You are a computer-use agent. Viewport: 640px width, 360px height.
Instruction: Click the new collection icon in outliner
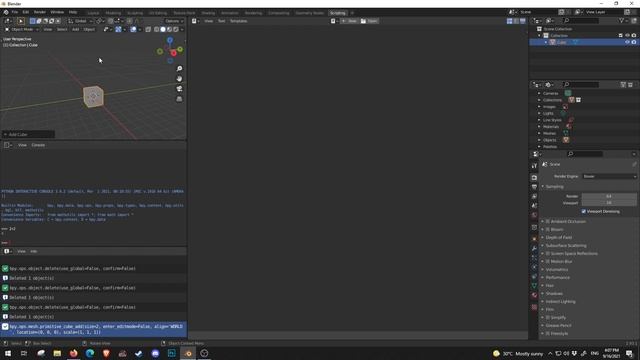point(634,20)
